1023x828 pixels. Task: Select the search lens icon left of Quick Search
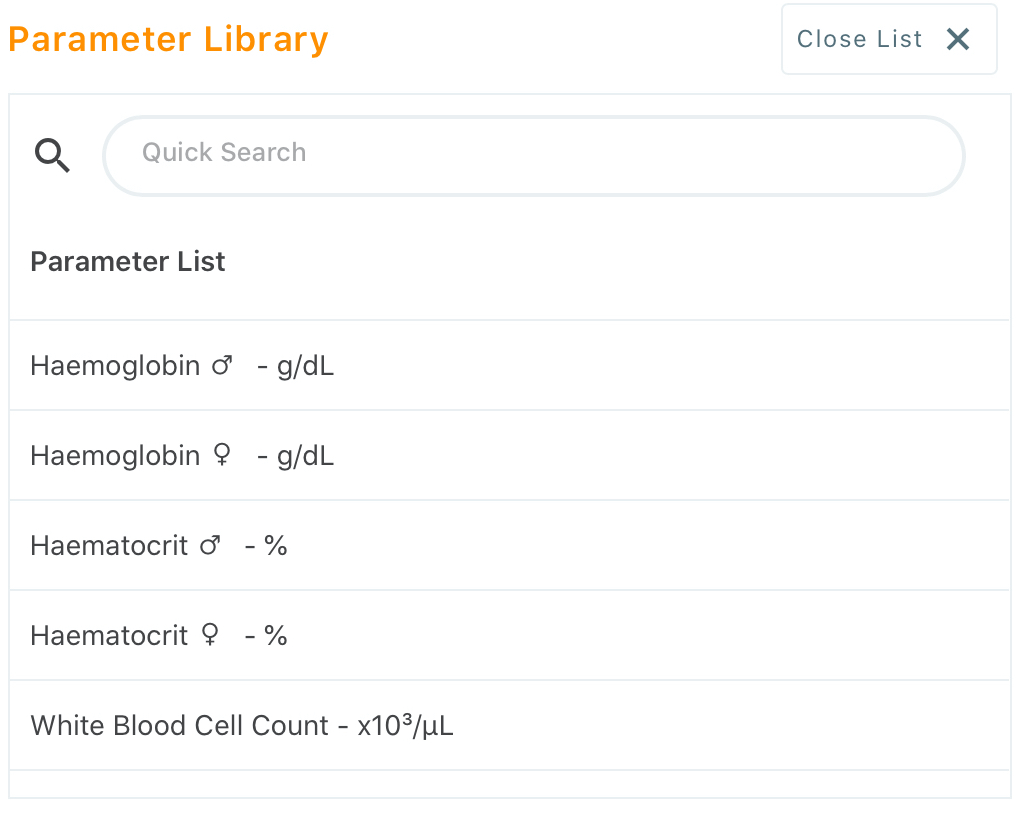53,156
